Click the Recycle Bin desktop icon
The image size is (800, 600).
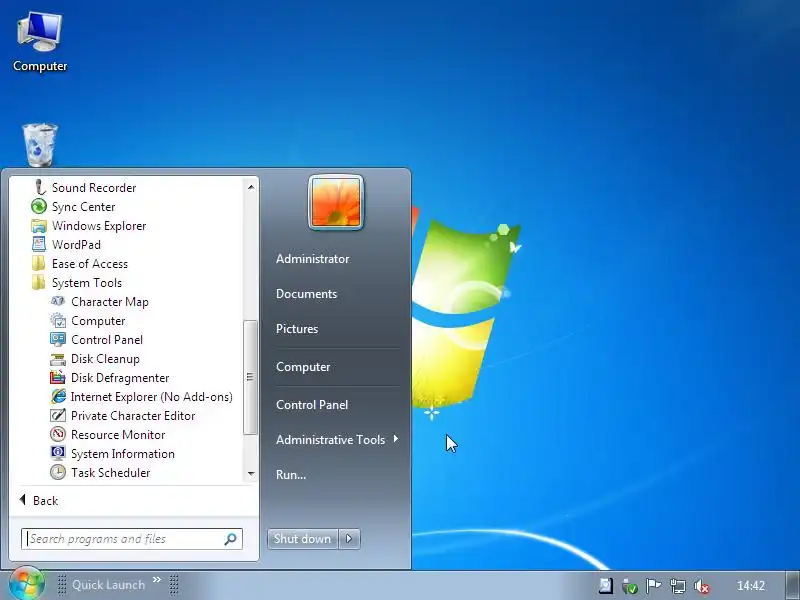coord(40,145)
